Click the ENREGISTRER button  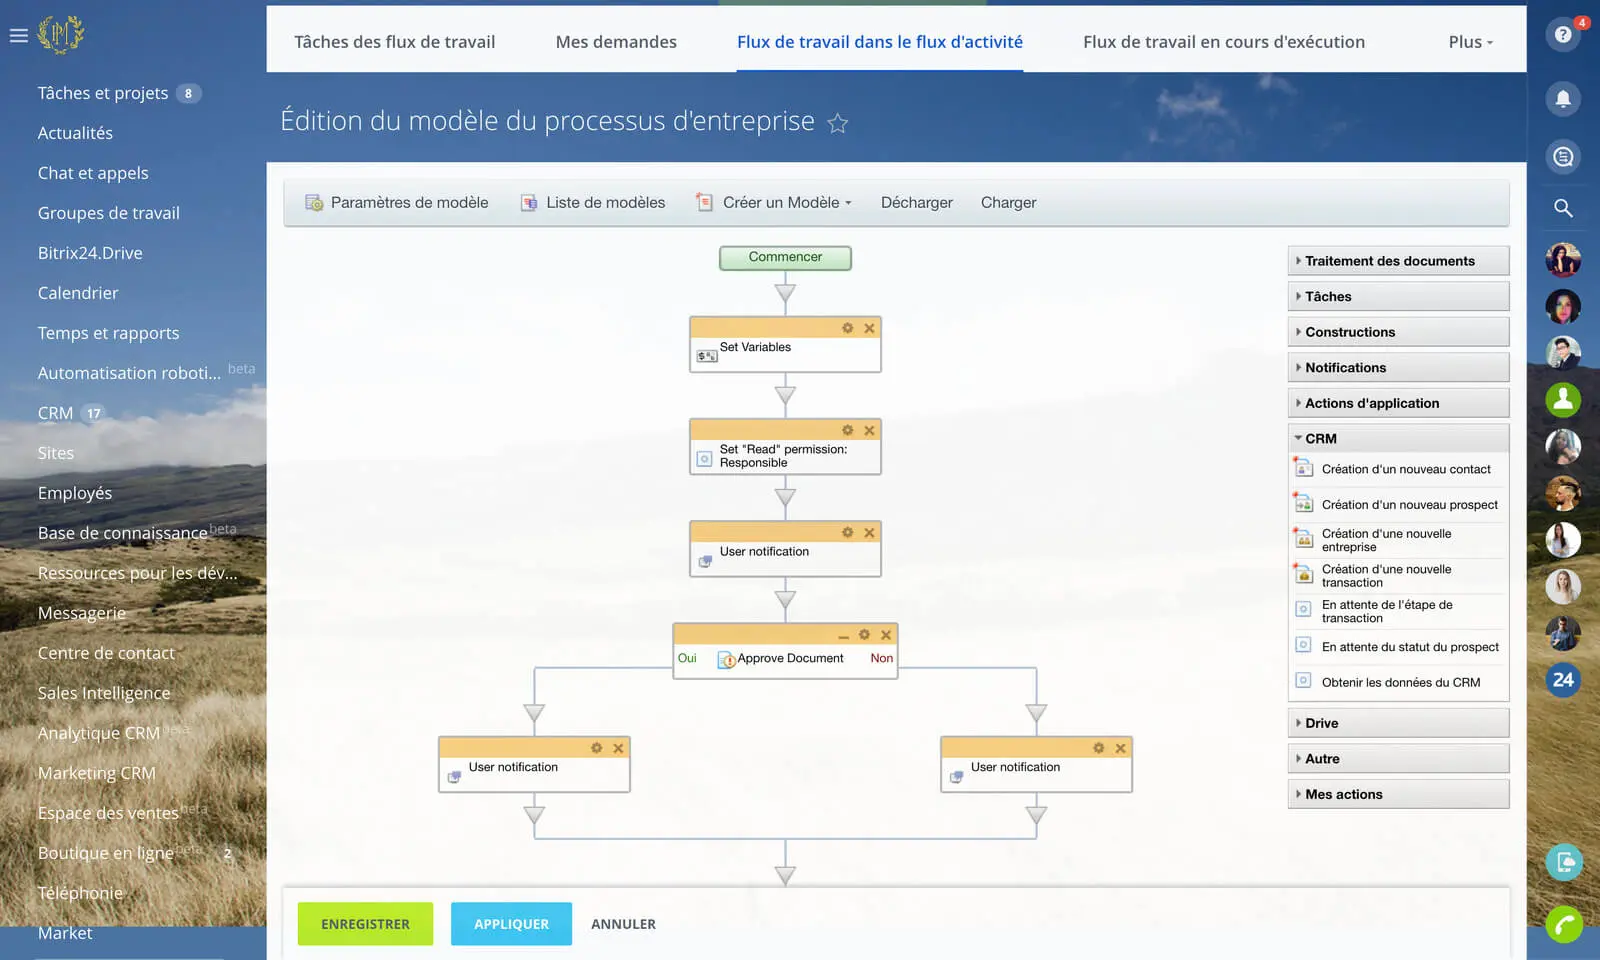click(x=365, y=924)
